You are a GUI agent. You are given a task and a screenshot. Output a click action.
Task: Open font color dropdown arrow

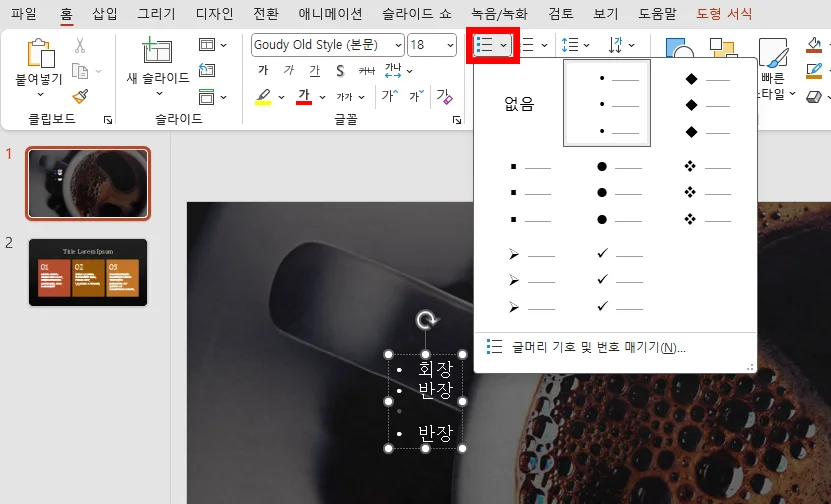[x=322, y=97]
